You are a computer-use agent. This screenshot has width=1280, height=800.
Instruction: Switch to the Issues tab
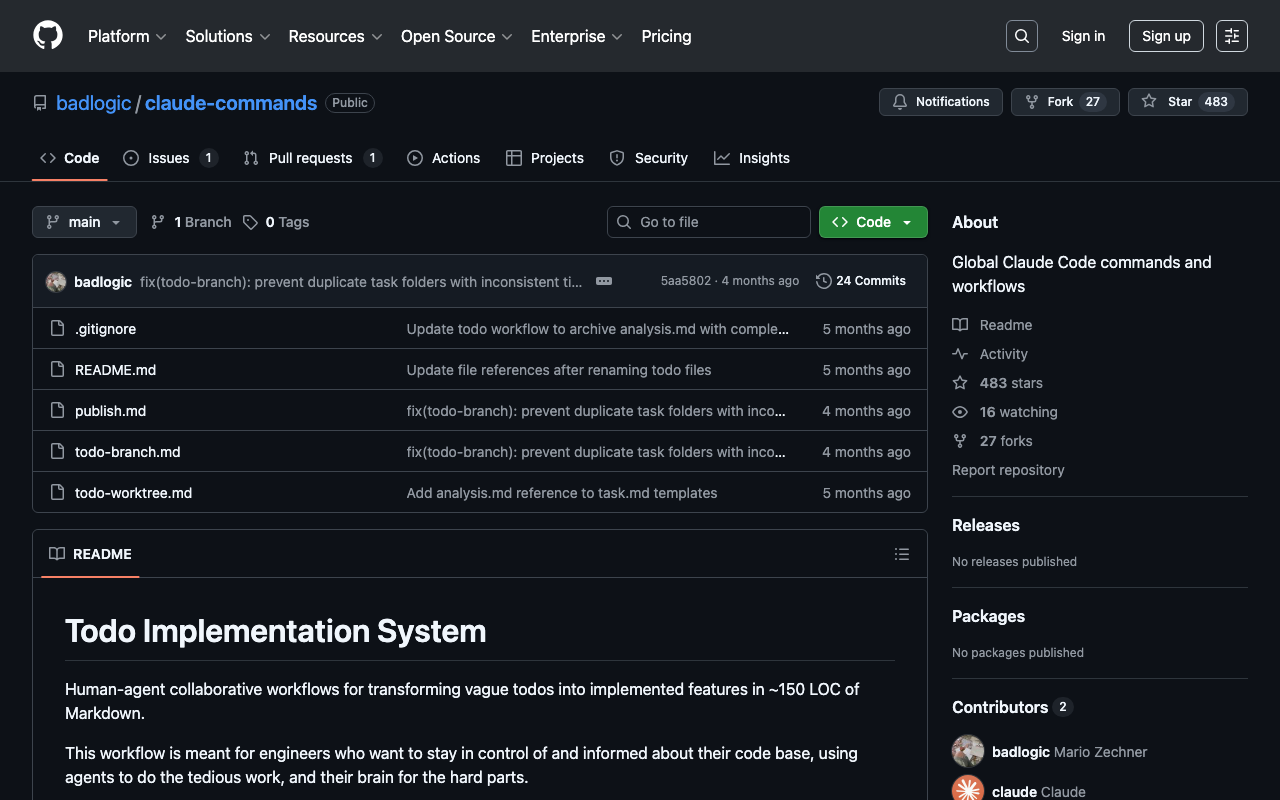click(x=169, y=158)
